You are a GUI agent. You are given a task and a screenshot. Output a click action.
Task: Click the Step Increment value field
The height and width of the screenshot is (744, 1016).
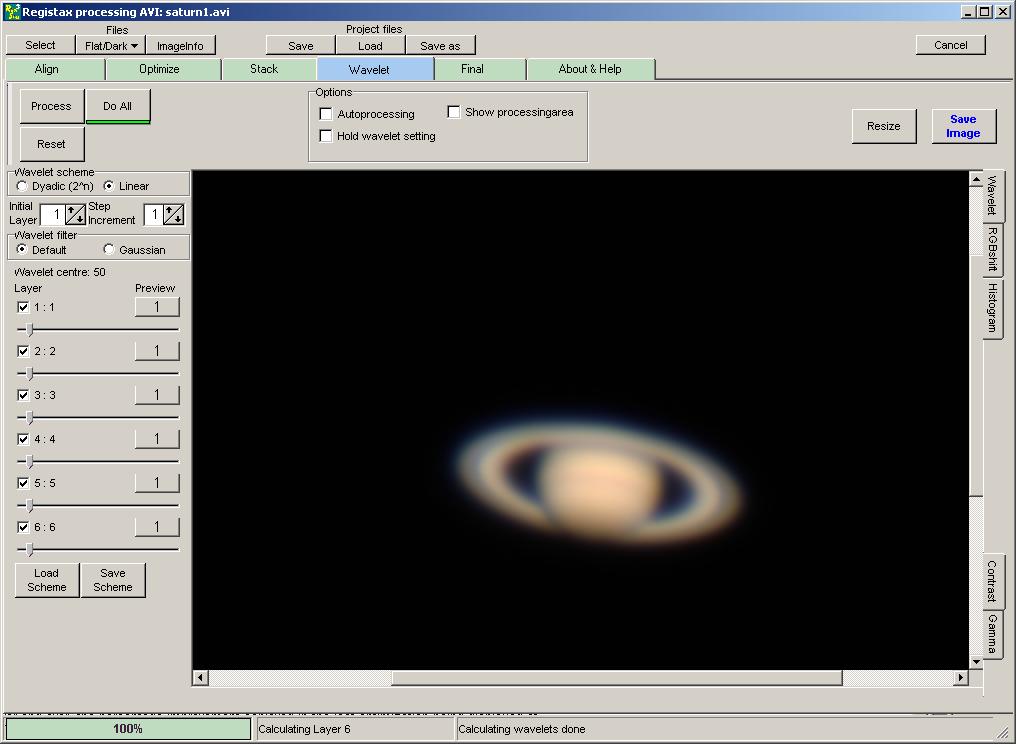(154, 215)
